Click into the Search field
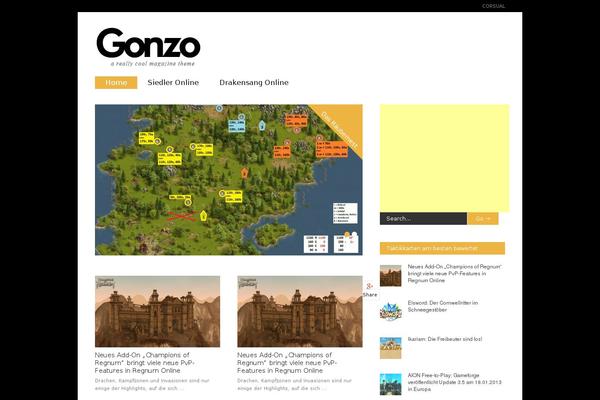The width and height of the screenshot is (600, 400). click(423, 219)
